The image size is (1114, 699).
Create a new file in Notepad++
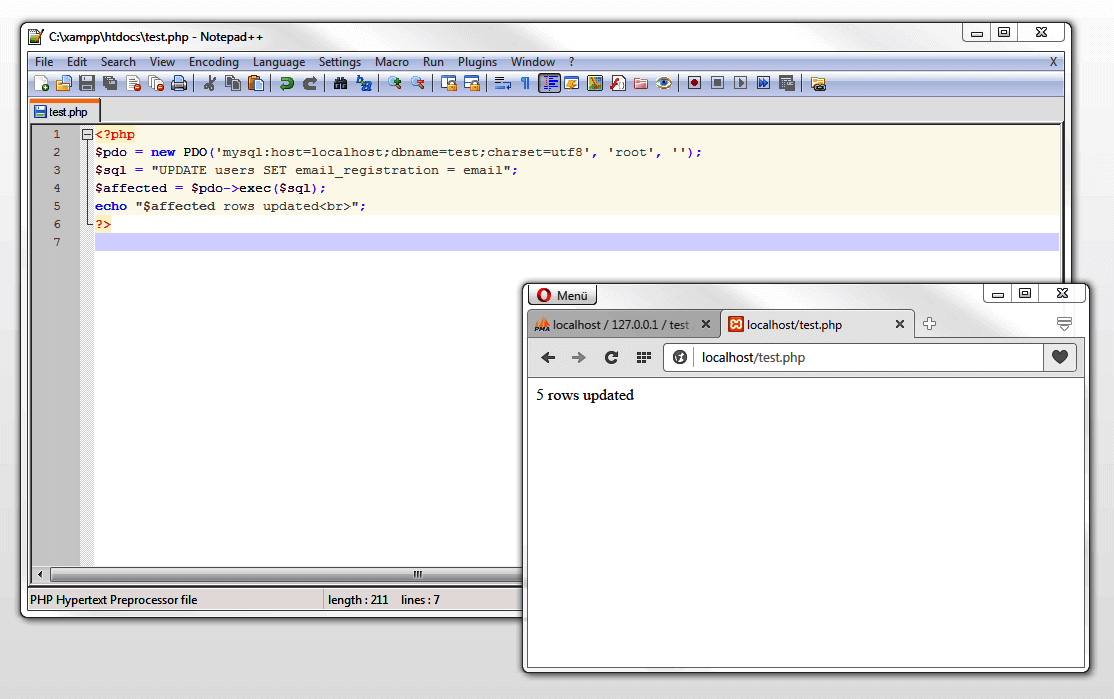tap(42, 83)
